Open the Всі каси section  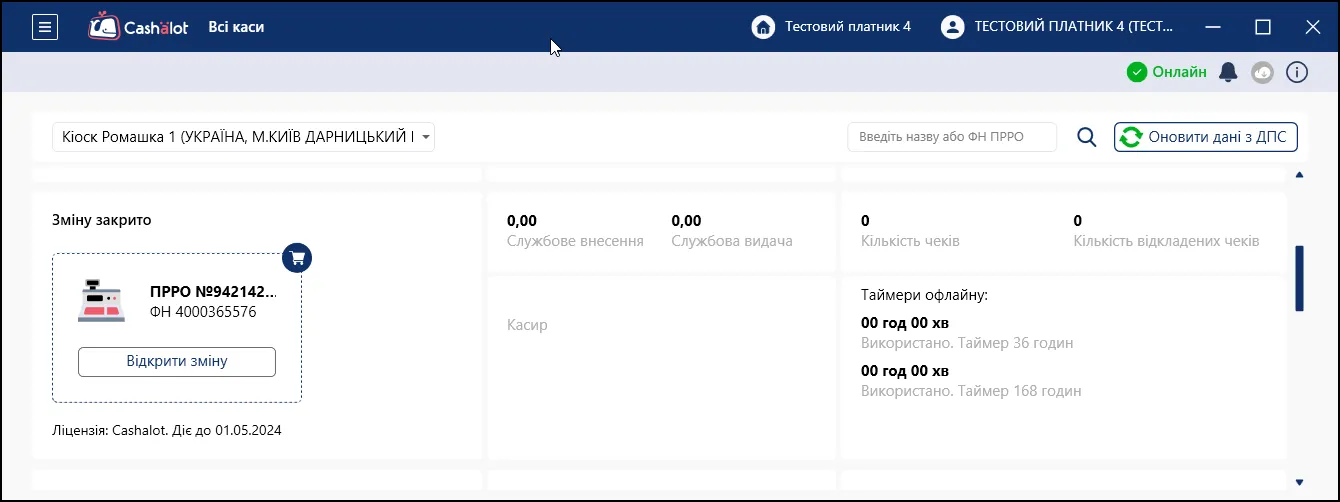[236, 27]
